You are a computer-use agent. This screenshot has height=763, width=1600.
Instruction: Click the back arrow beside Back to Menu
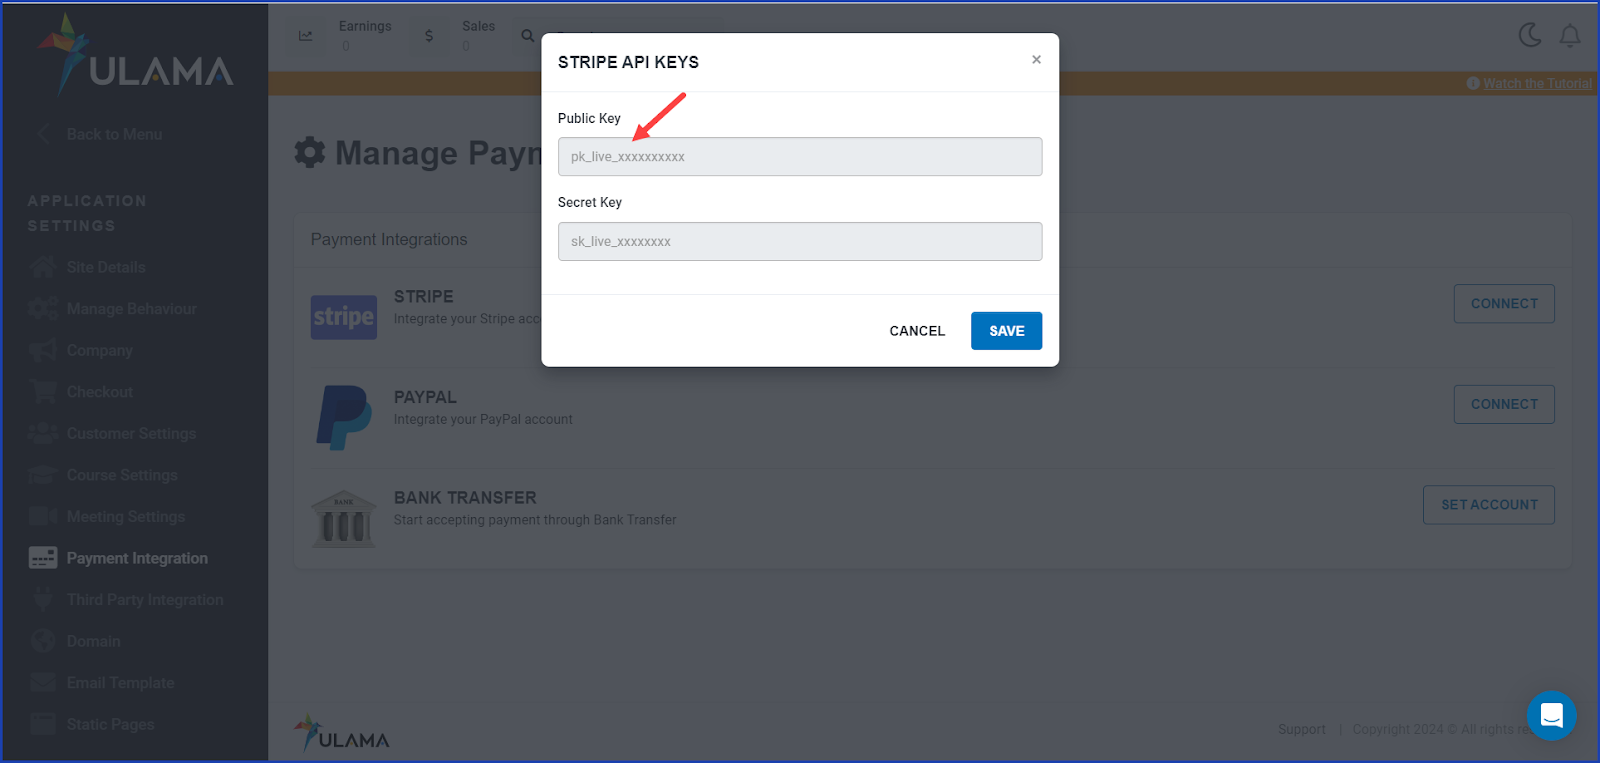pos(43,134)
